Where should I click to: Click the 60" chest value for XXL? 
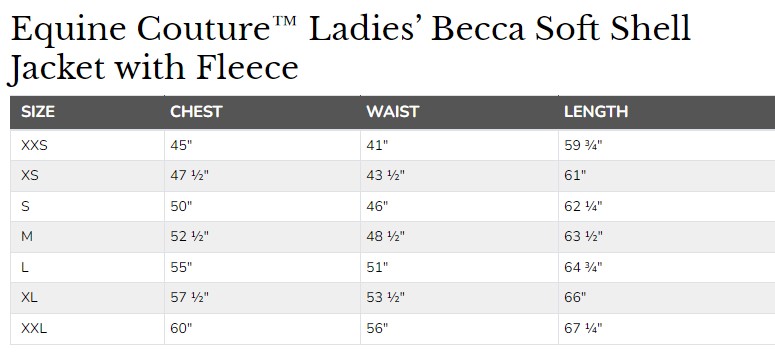[x=181, y=328]
